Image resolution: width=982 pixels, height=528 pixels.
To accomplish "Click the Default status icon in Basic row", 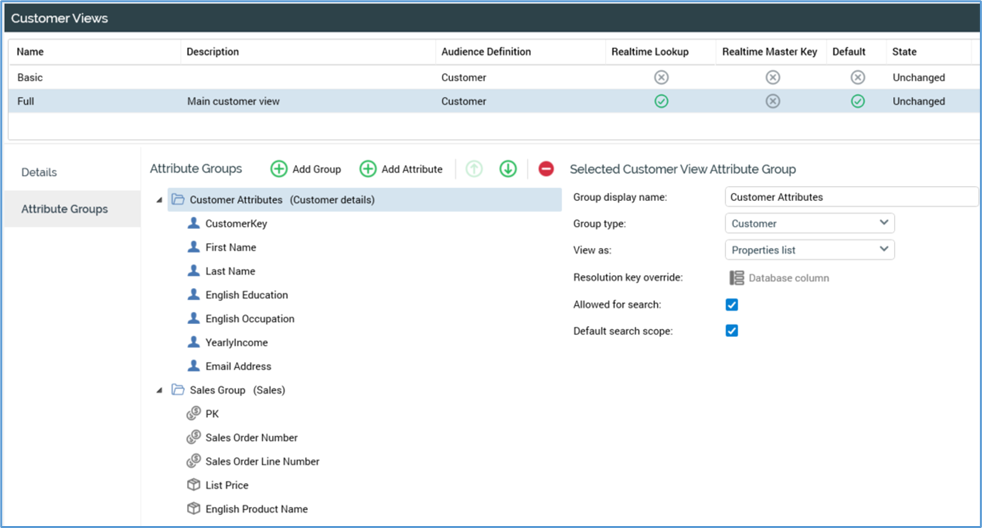I will [x=857, y=77].
